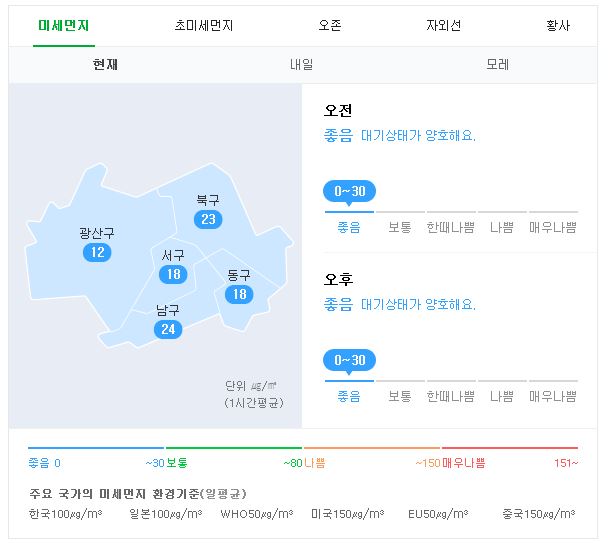Select the 미세먼지 tab
The image size is (610, 543).
point(64,26)
